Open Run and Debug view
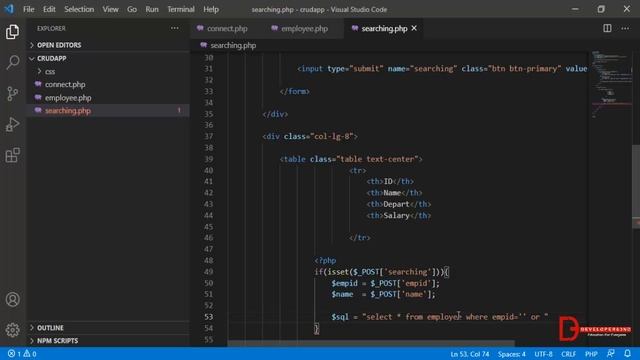The width and height of the screenshot is (640, 360). pyautogui.click(x=13, y=124)
